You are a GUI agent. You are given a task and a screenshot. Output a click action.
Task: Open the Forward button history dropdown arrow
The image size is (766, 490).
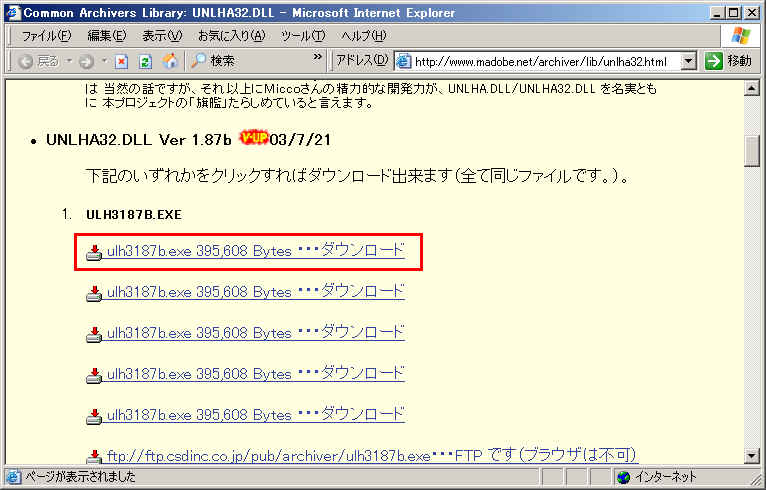(x=104, y=61)
